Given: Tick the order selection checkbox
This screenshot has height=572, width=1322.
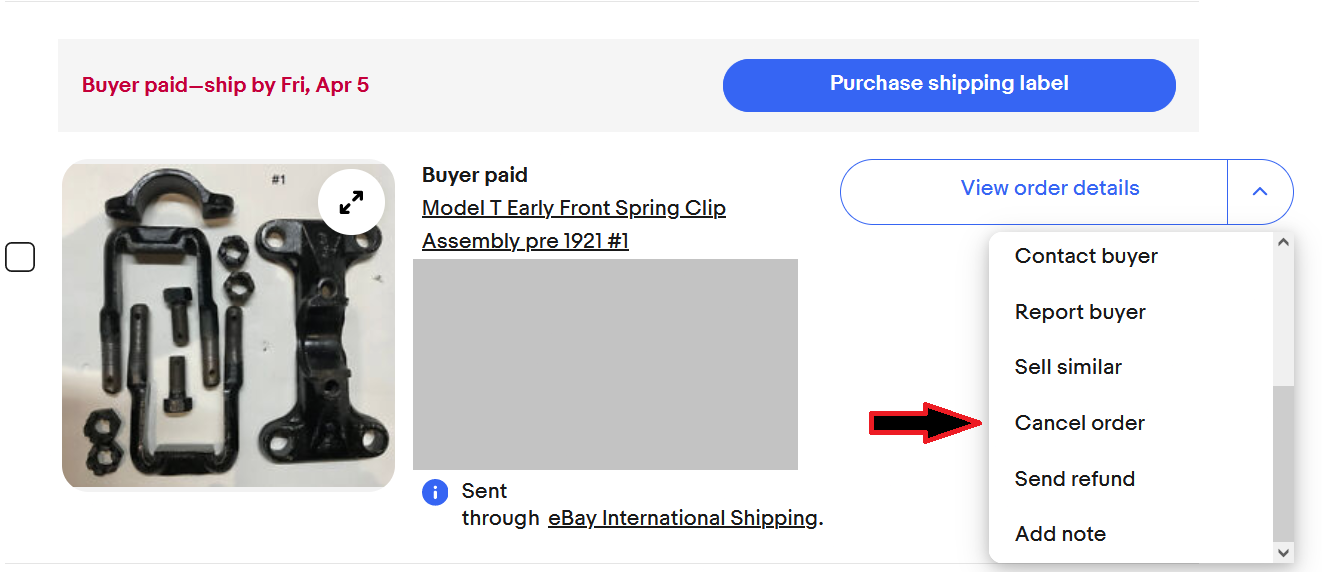Looking at the screenshot, I should [x=20, y=257].
